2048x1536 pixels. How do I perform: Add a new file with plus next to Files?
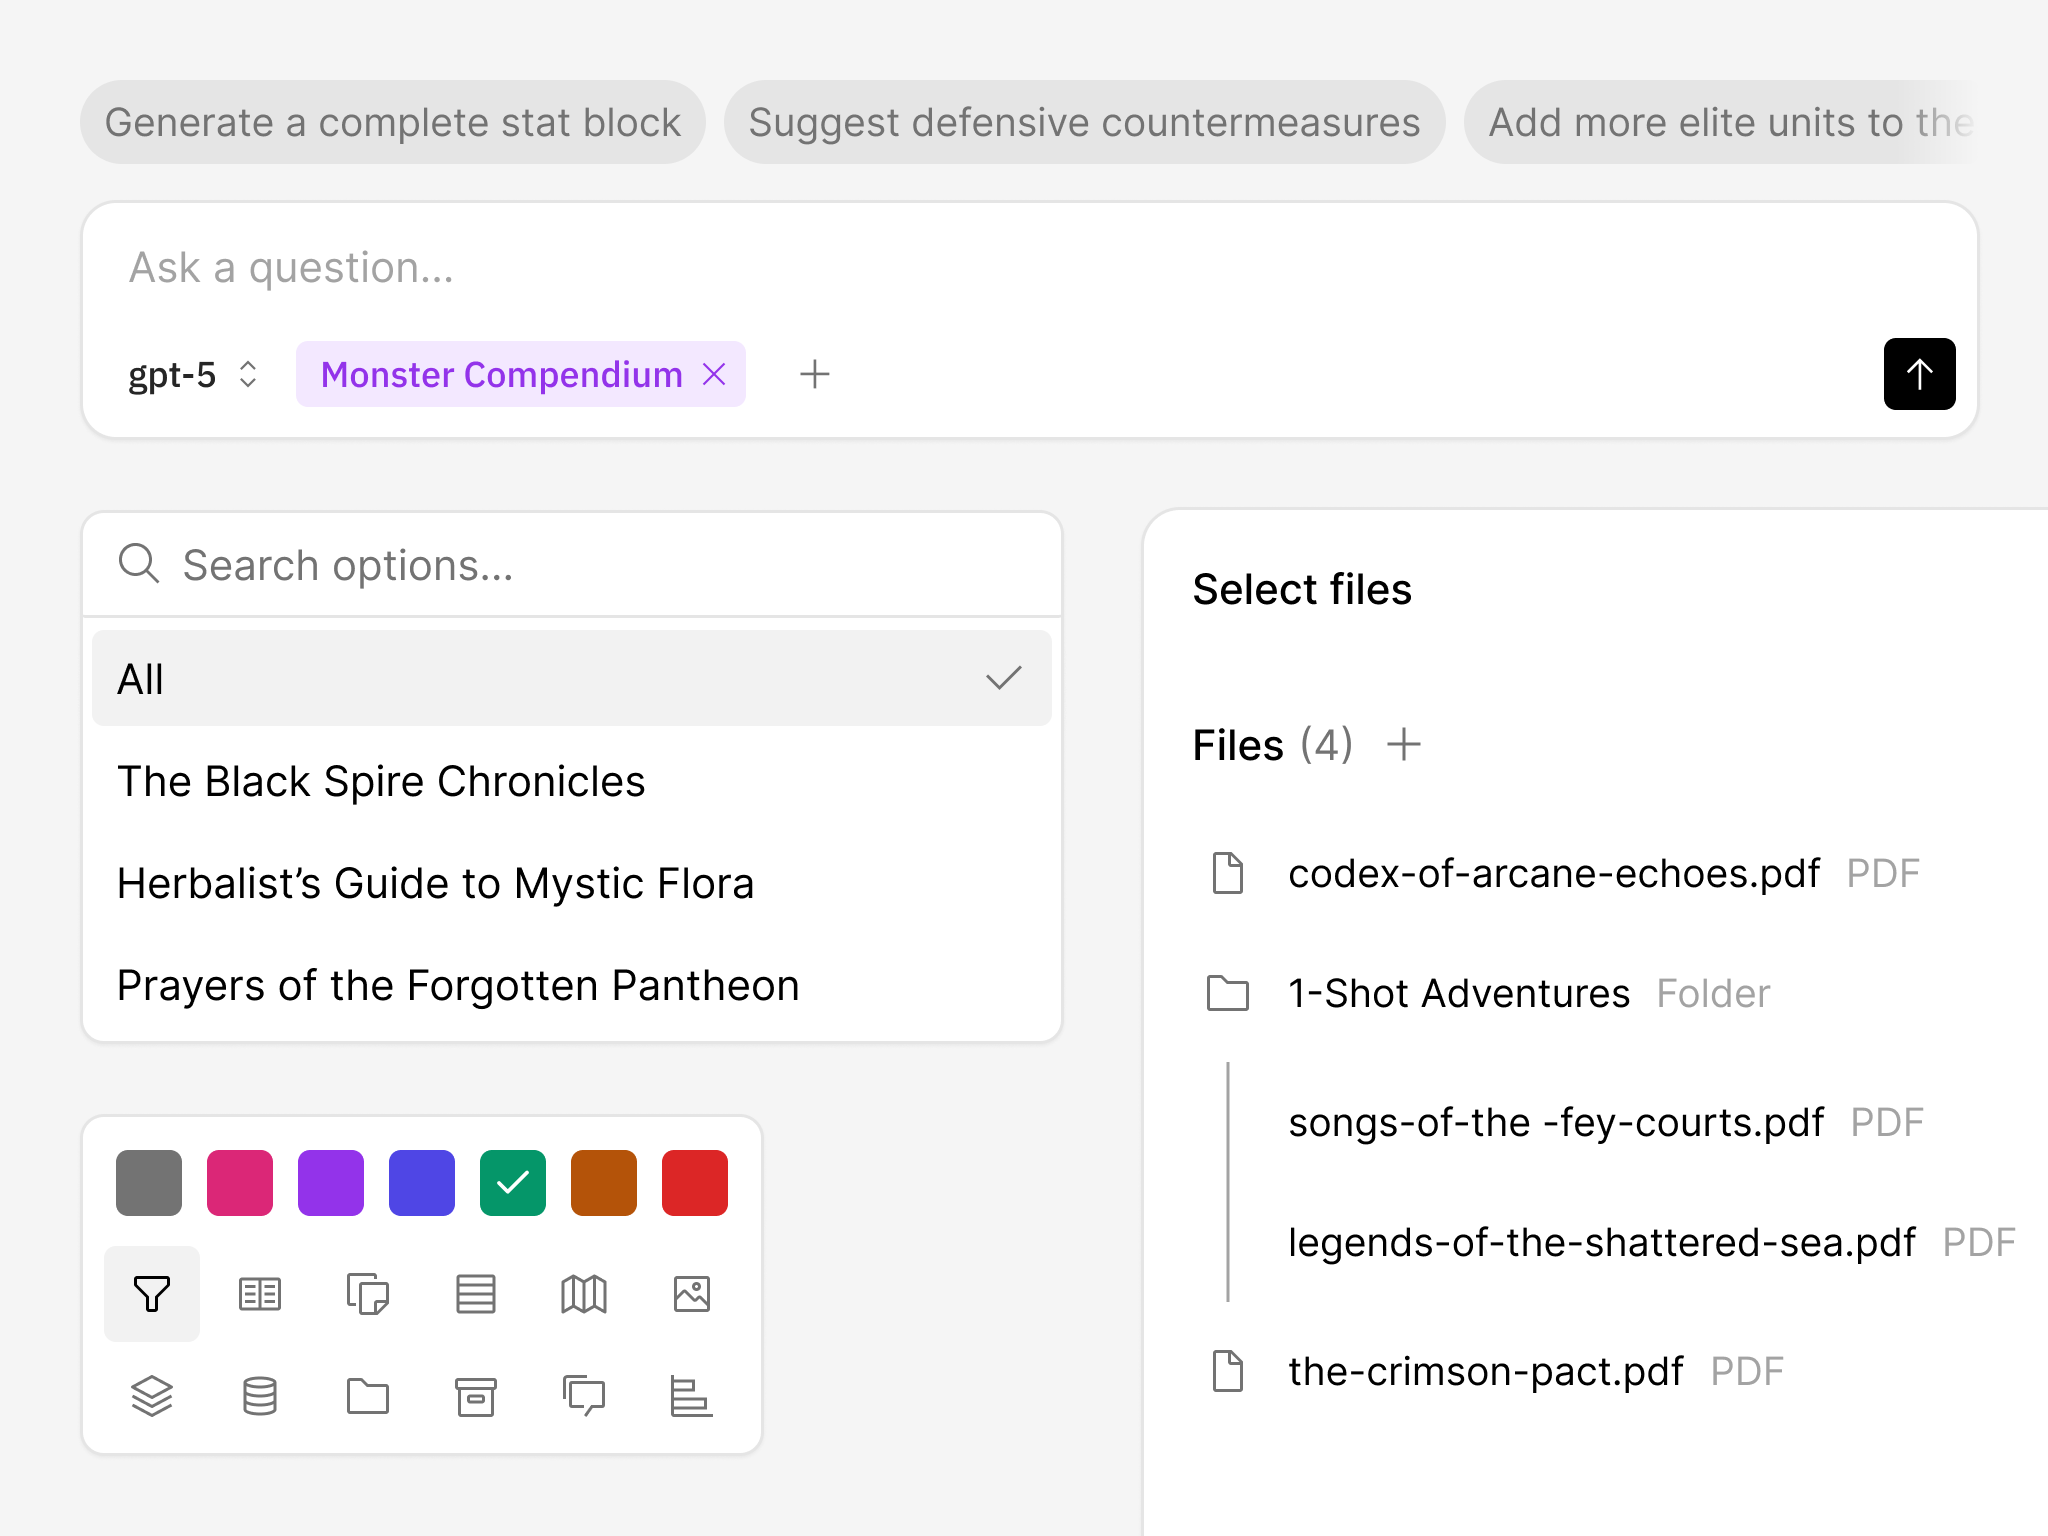[1404, 745]
